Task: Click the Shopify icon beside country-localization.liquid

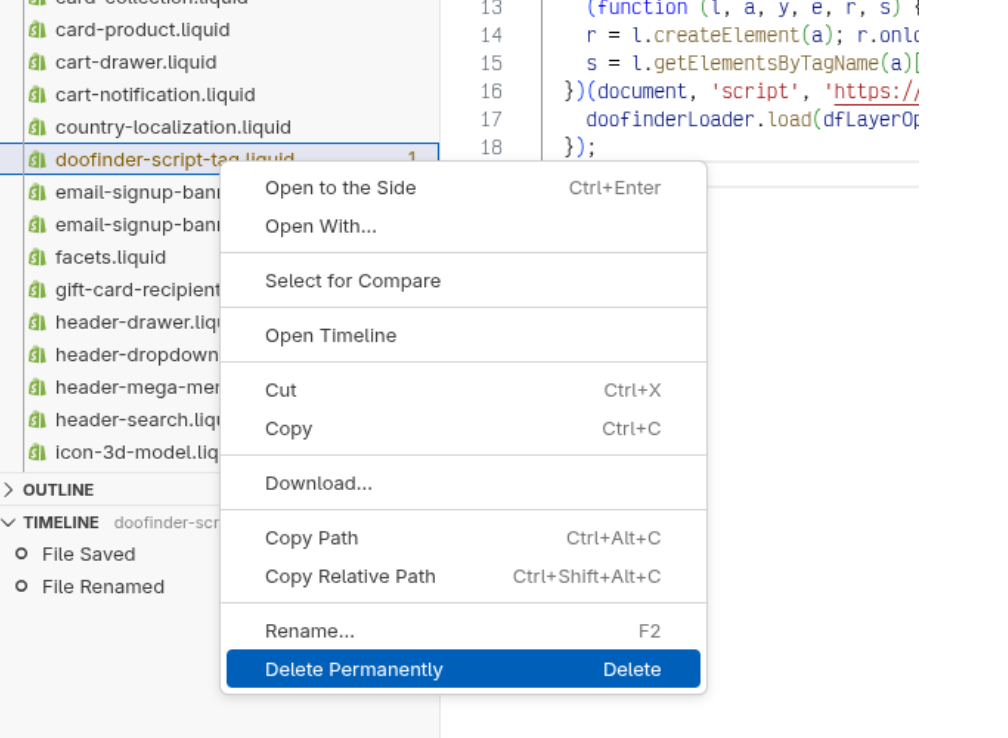Action: (37, 127)
